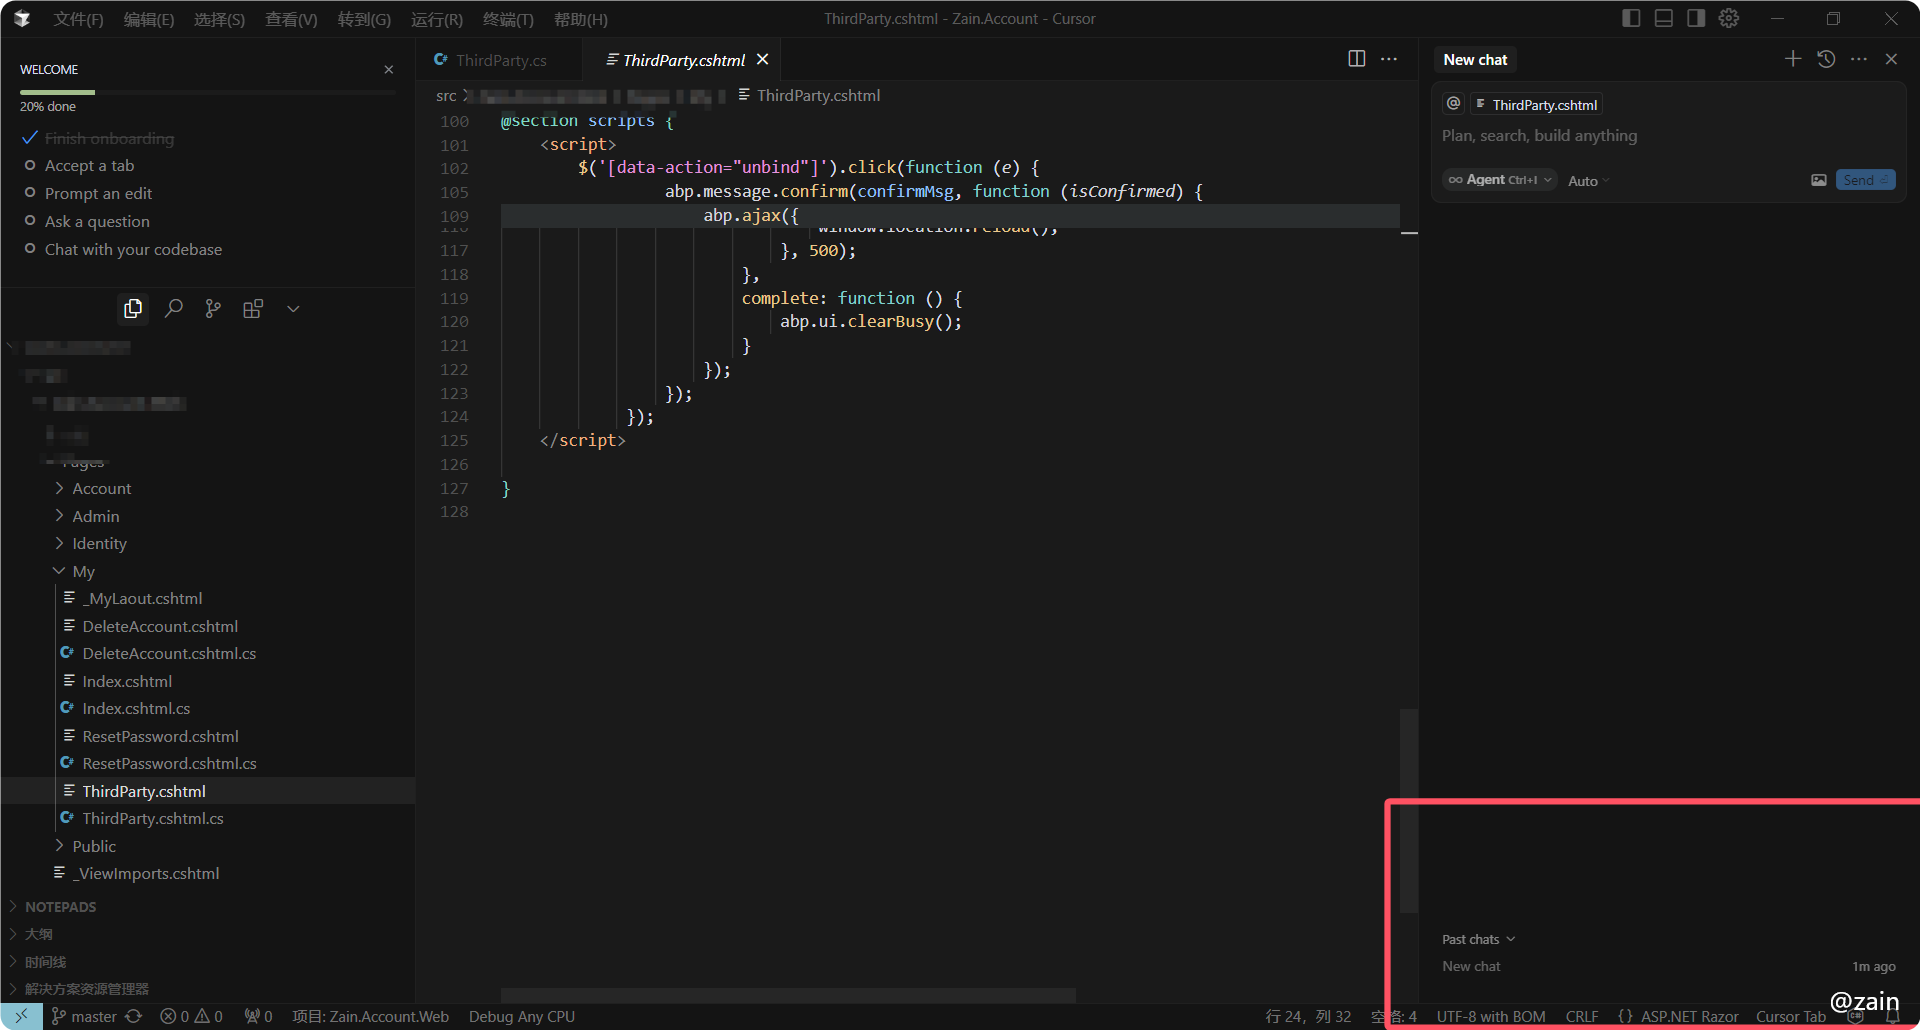Toggle the bottom panel layout icon
The image size is (1920, 1030).
pos(1664,18)
